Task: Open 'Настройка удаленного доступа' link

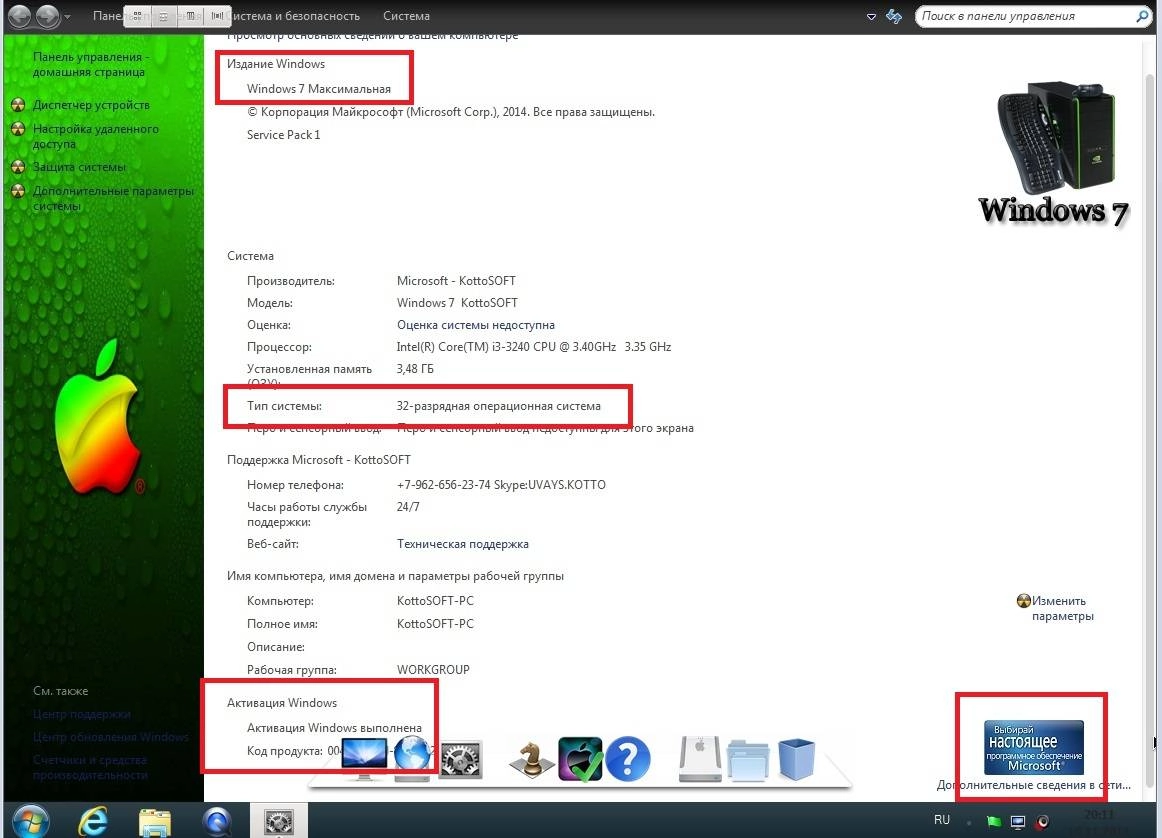Action: pos(96,136)
